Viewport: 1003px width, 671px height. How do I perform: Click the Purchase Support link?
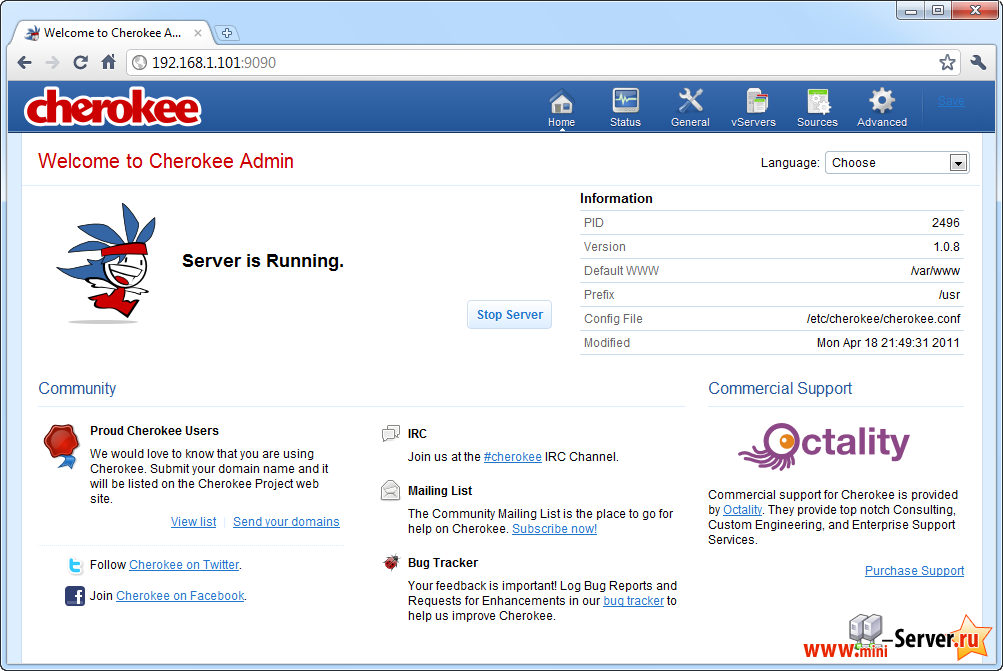914,571
